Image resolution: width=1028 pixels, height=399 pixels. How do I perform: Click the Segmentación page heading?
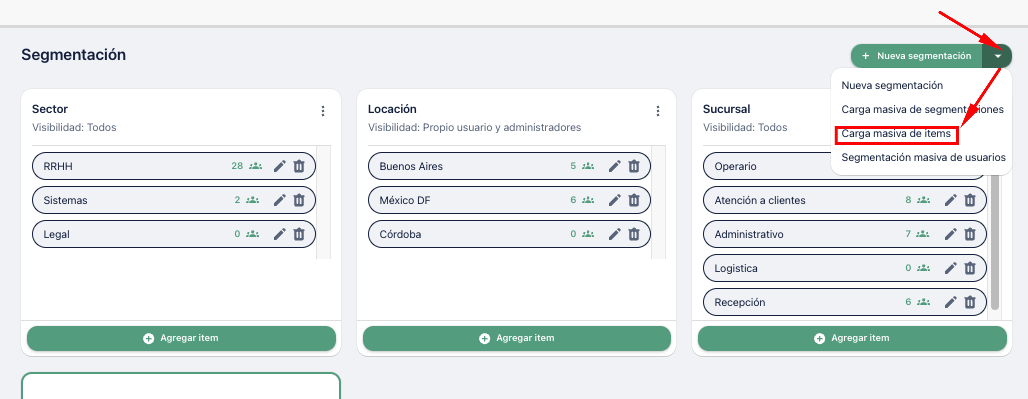tap(73, 55)
